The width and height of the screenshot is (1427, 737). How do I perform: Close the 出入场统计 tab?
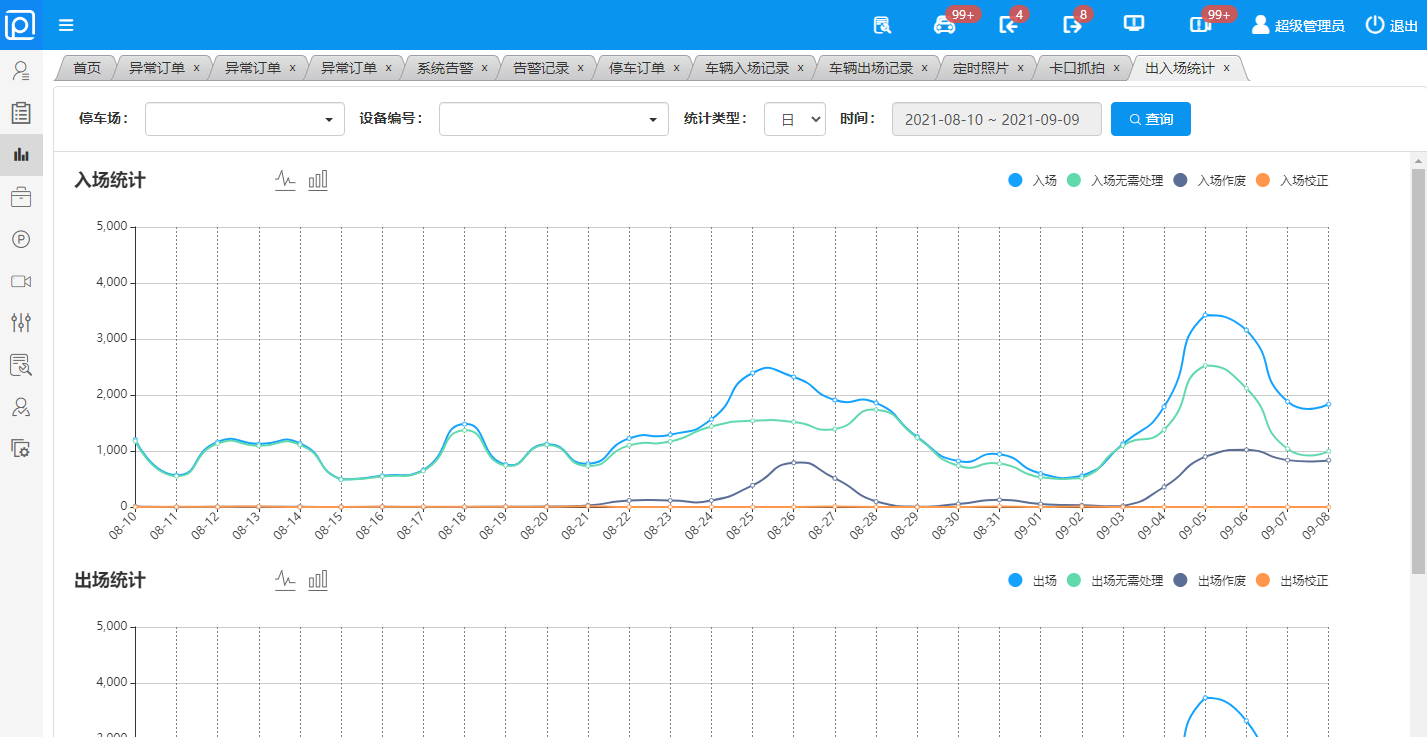coord(1227,68)
